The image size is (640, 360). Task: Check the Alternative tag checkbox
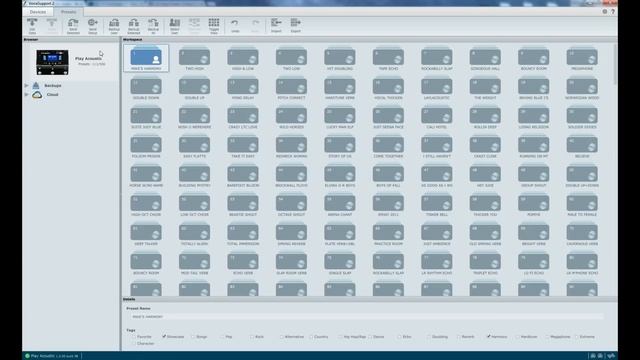(x=282, y=337)
